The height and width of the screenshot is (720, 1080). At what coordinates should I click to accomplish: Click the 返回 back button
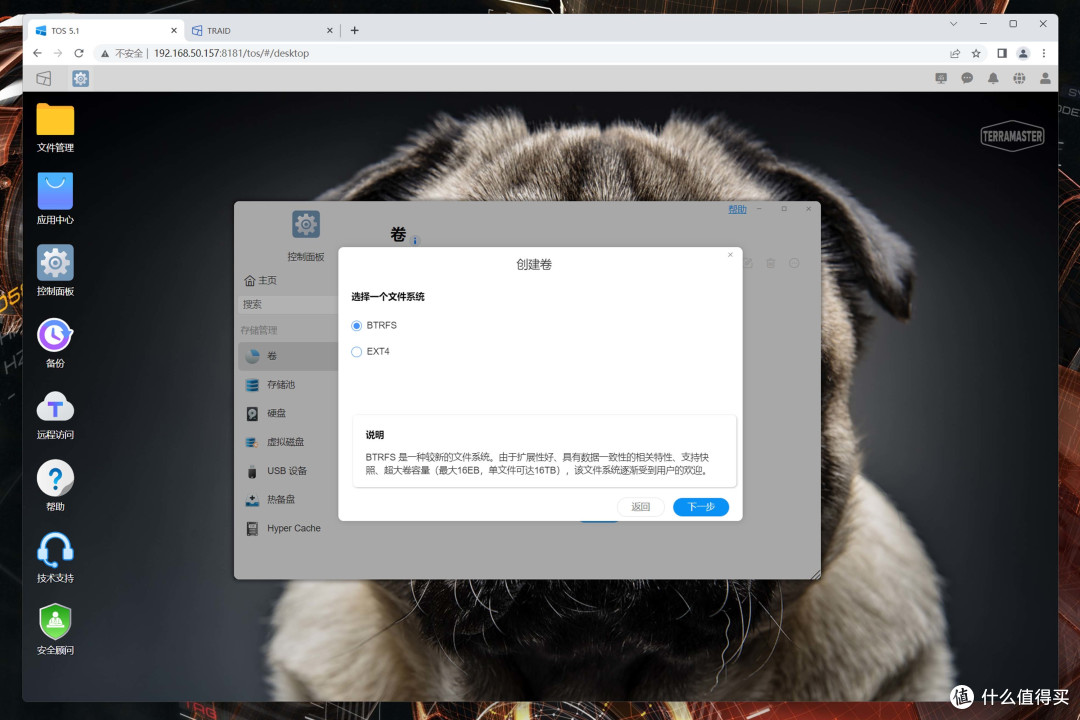click(x=641, y=506)
